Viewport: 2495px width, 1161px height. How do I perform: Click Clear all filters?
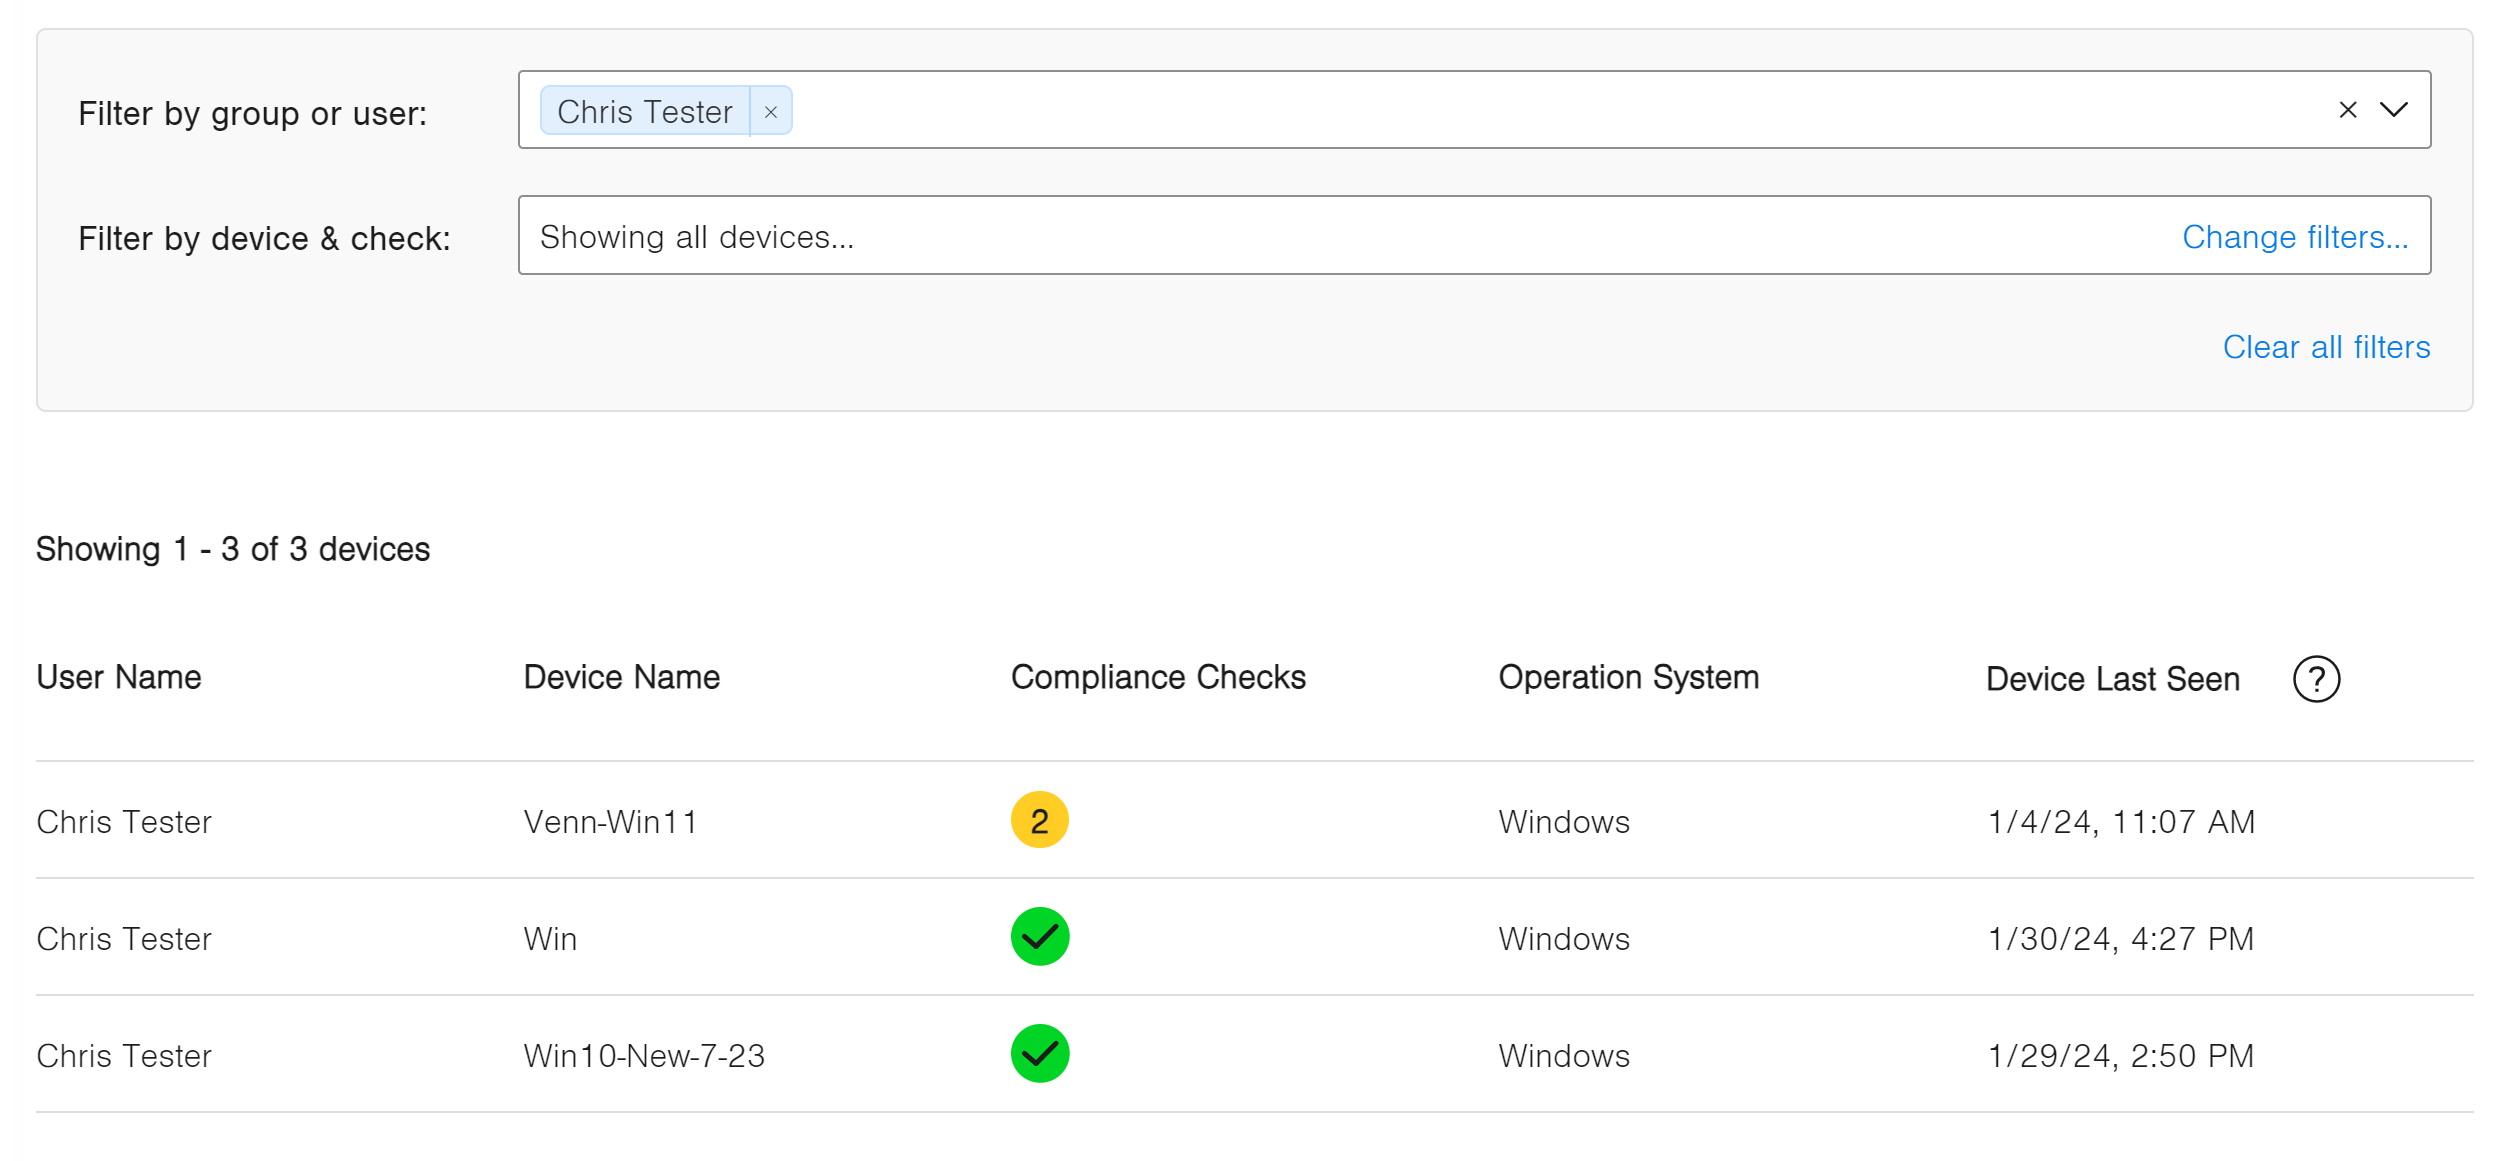(x=2326, y=347)
